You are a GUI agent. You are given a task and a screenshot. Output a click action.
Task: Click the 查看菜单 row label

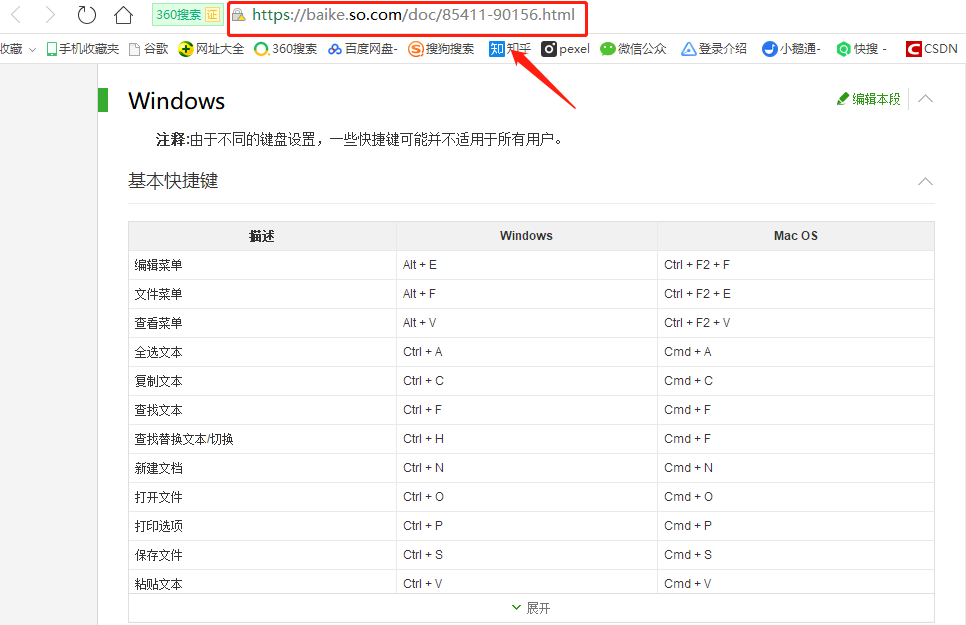158,323
